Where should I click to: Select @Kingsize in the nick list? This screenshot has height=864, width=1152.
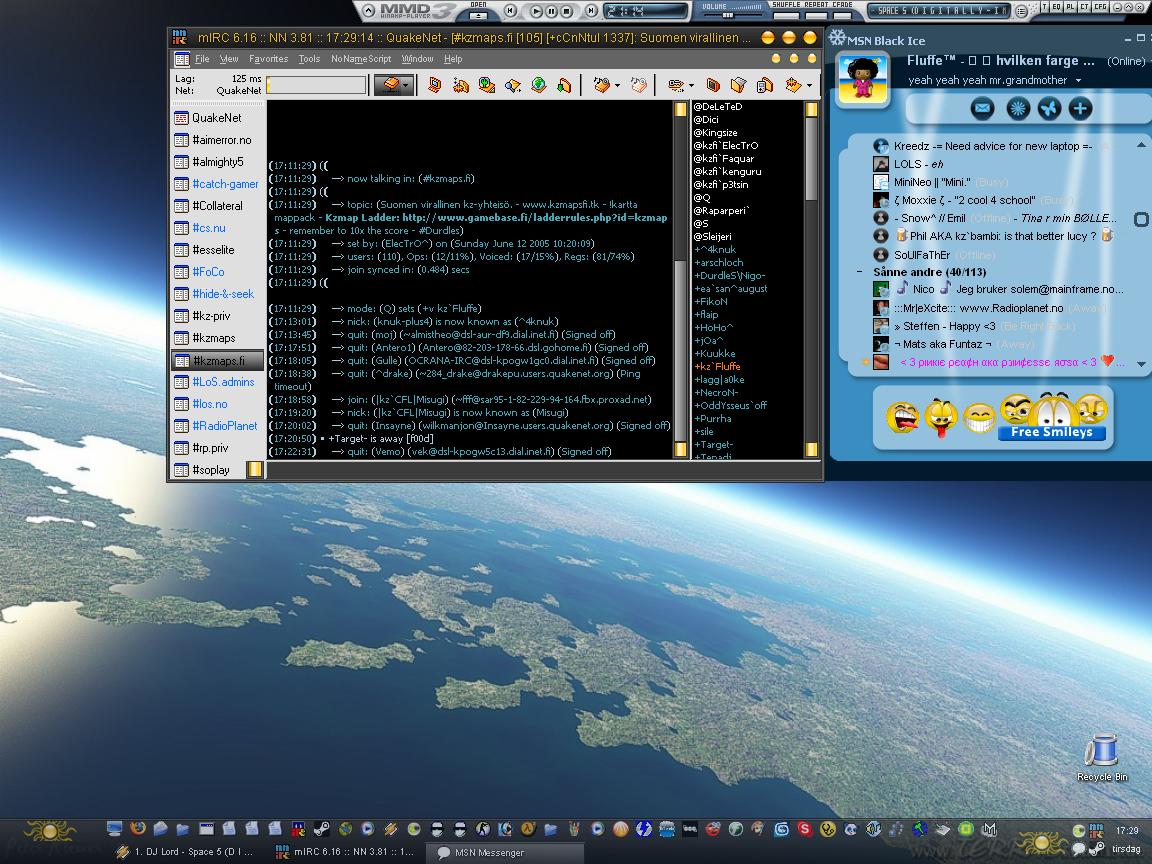716,132
